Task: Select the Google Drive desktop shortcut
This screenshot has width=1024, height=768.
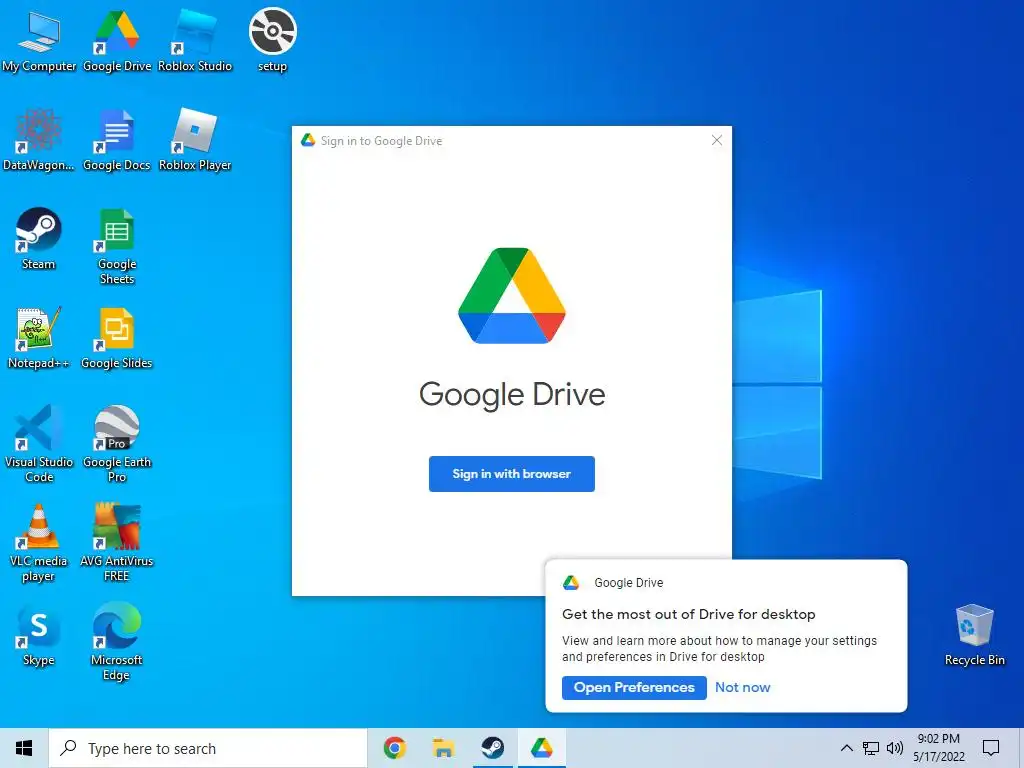Action: 117,40
